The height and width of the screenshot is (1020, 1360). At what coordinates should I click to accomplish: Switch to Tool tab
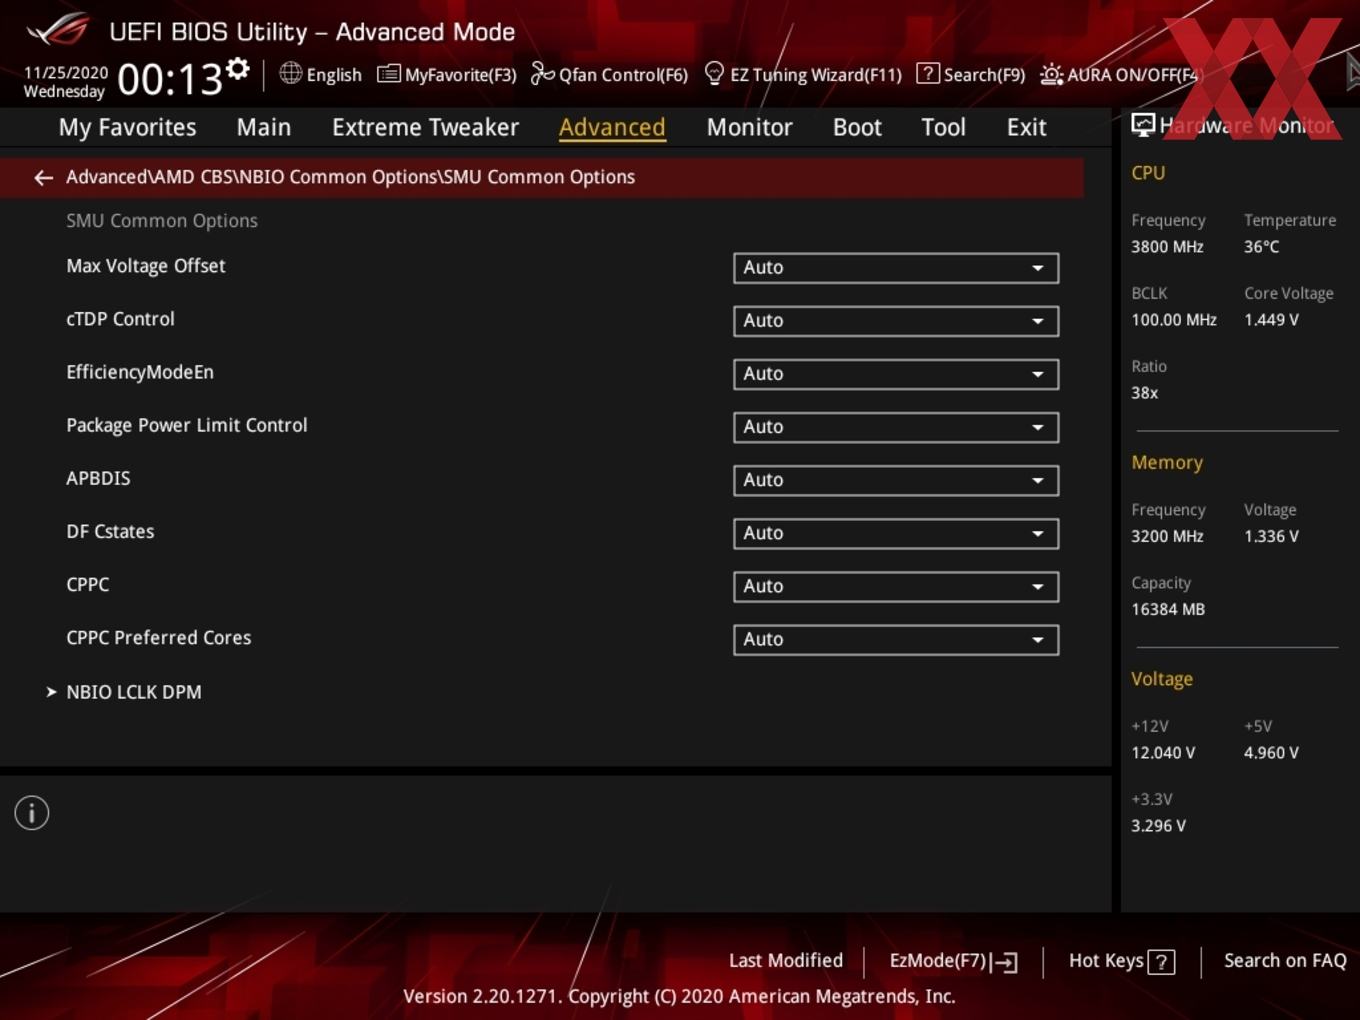coord(943,127)
